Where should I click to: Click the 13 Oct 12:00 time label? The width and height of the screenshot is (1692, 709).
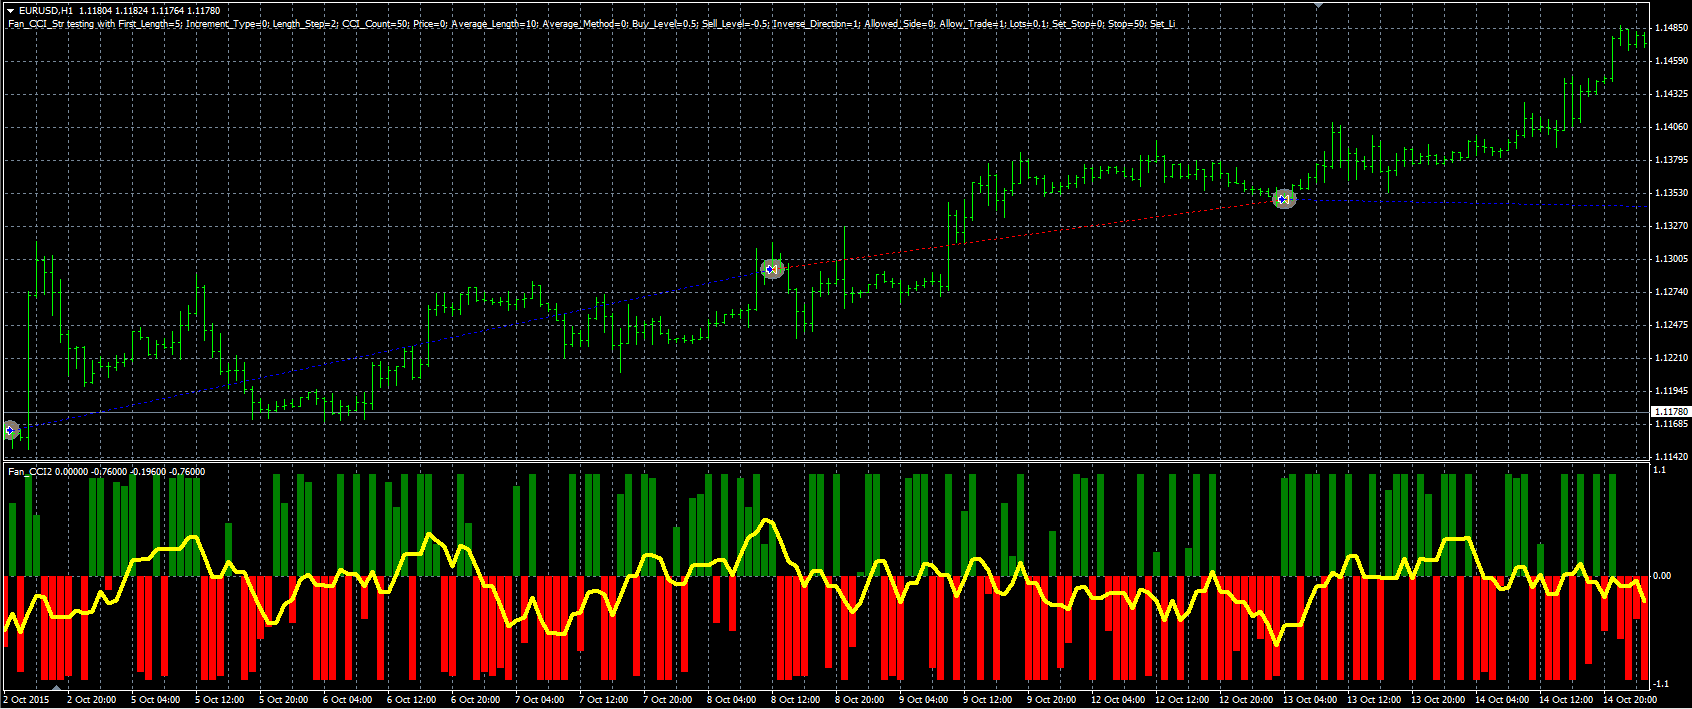1374,700
